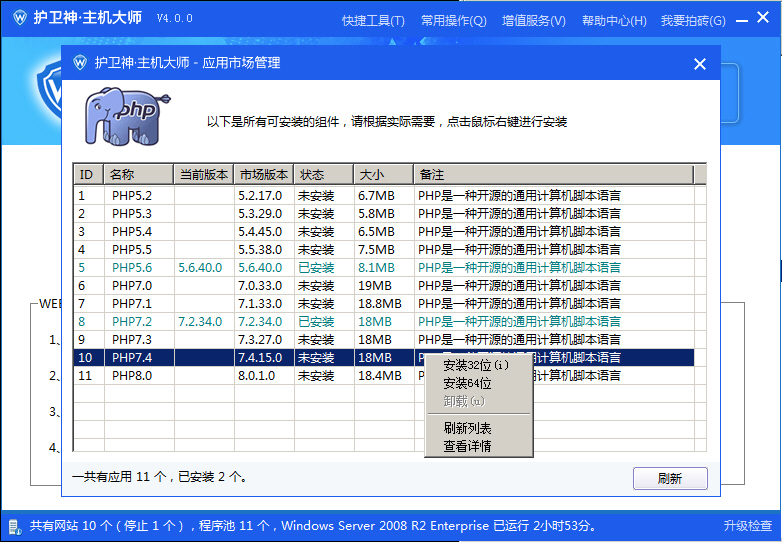This screenshot has width=782, height=542.
Task: Click the main window shield logo
Action: pos(20,18)
